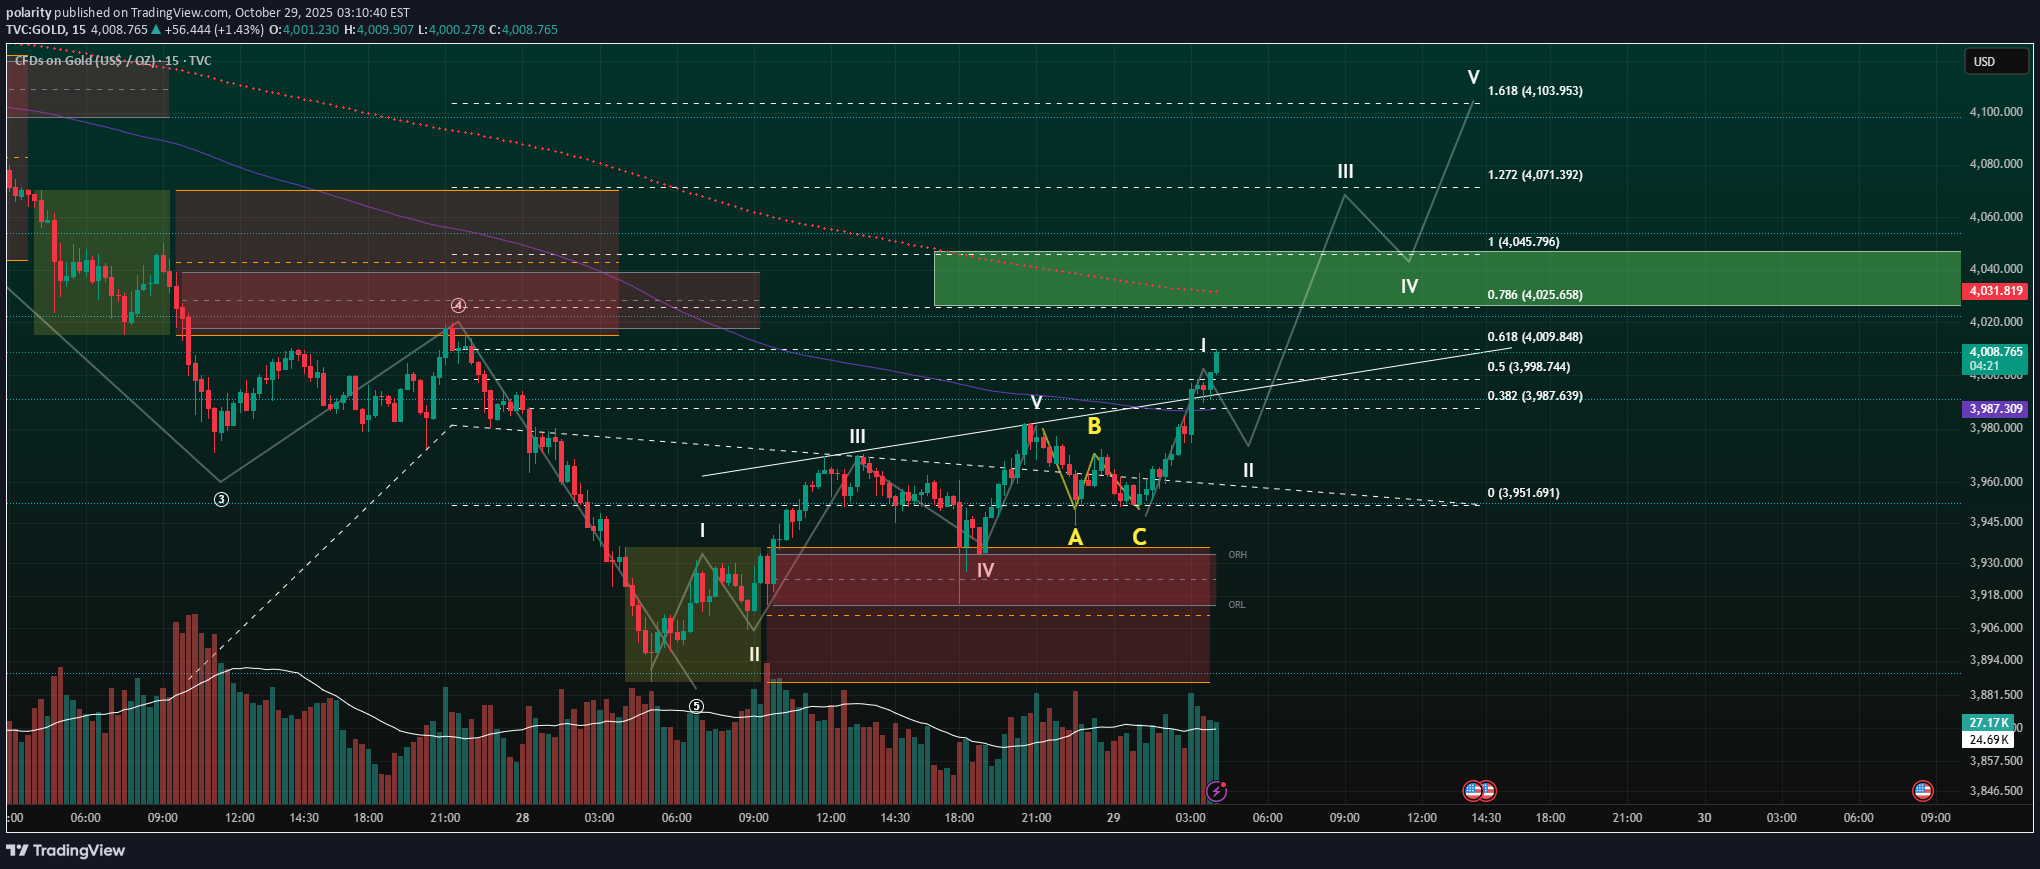Open the USD currency selector

(1994, 62)
